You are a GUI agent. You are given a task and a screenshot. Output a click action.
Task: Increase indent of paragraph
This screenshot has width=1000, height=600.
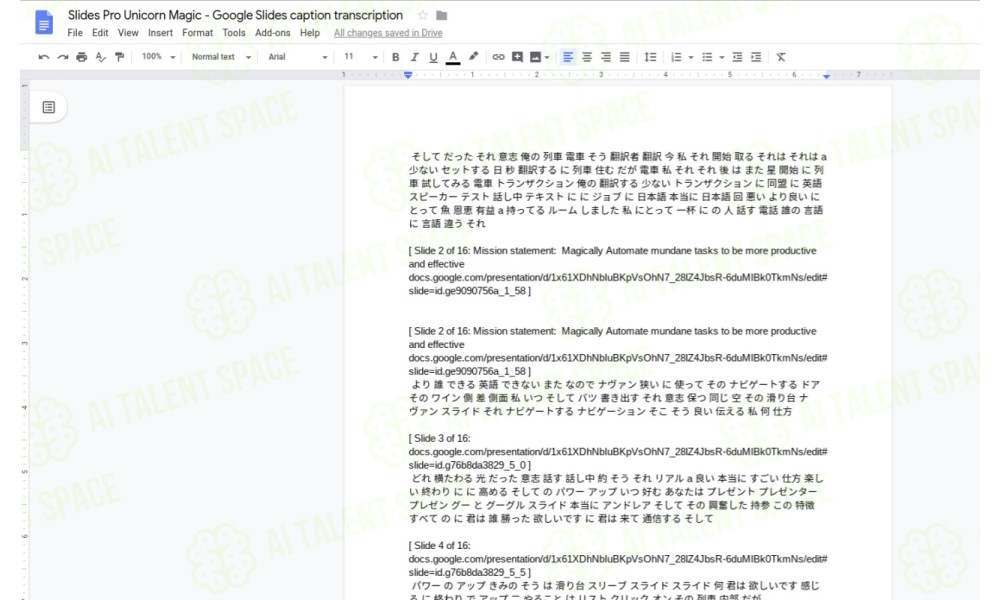click(x=756, y=57)
